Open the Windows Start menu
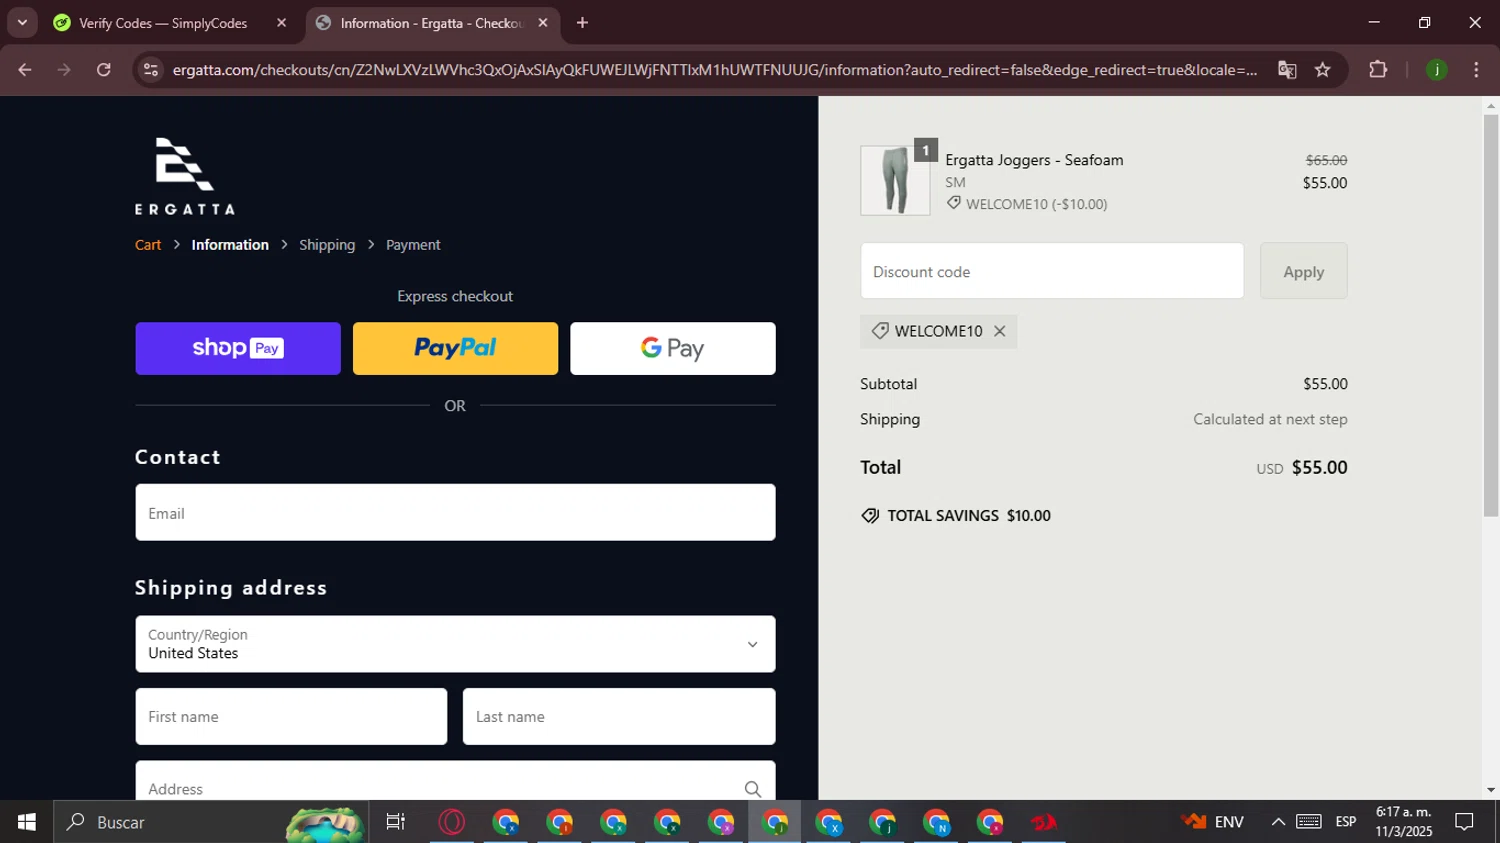The width and height of the screenshot is (1500, 843). (x=26, y=822)
